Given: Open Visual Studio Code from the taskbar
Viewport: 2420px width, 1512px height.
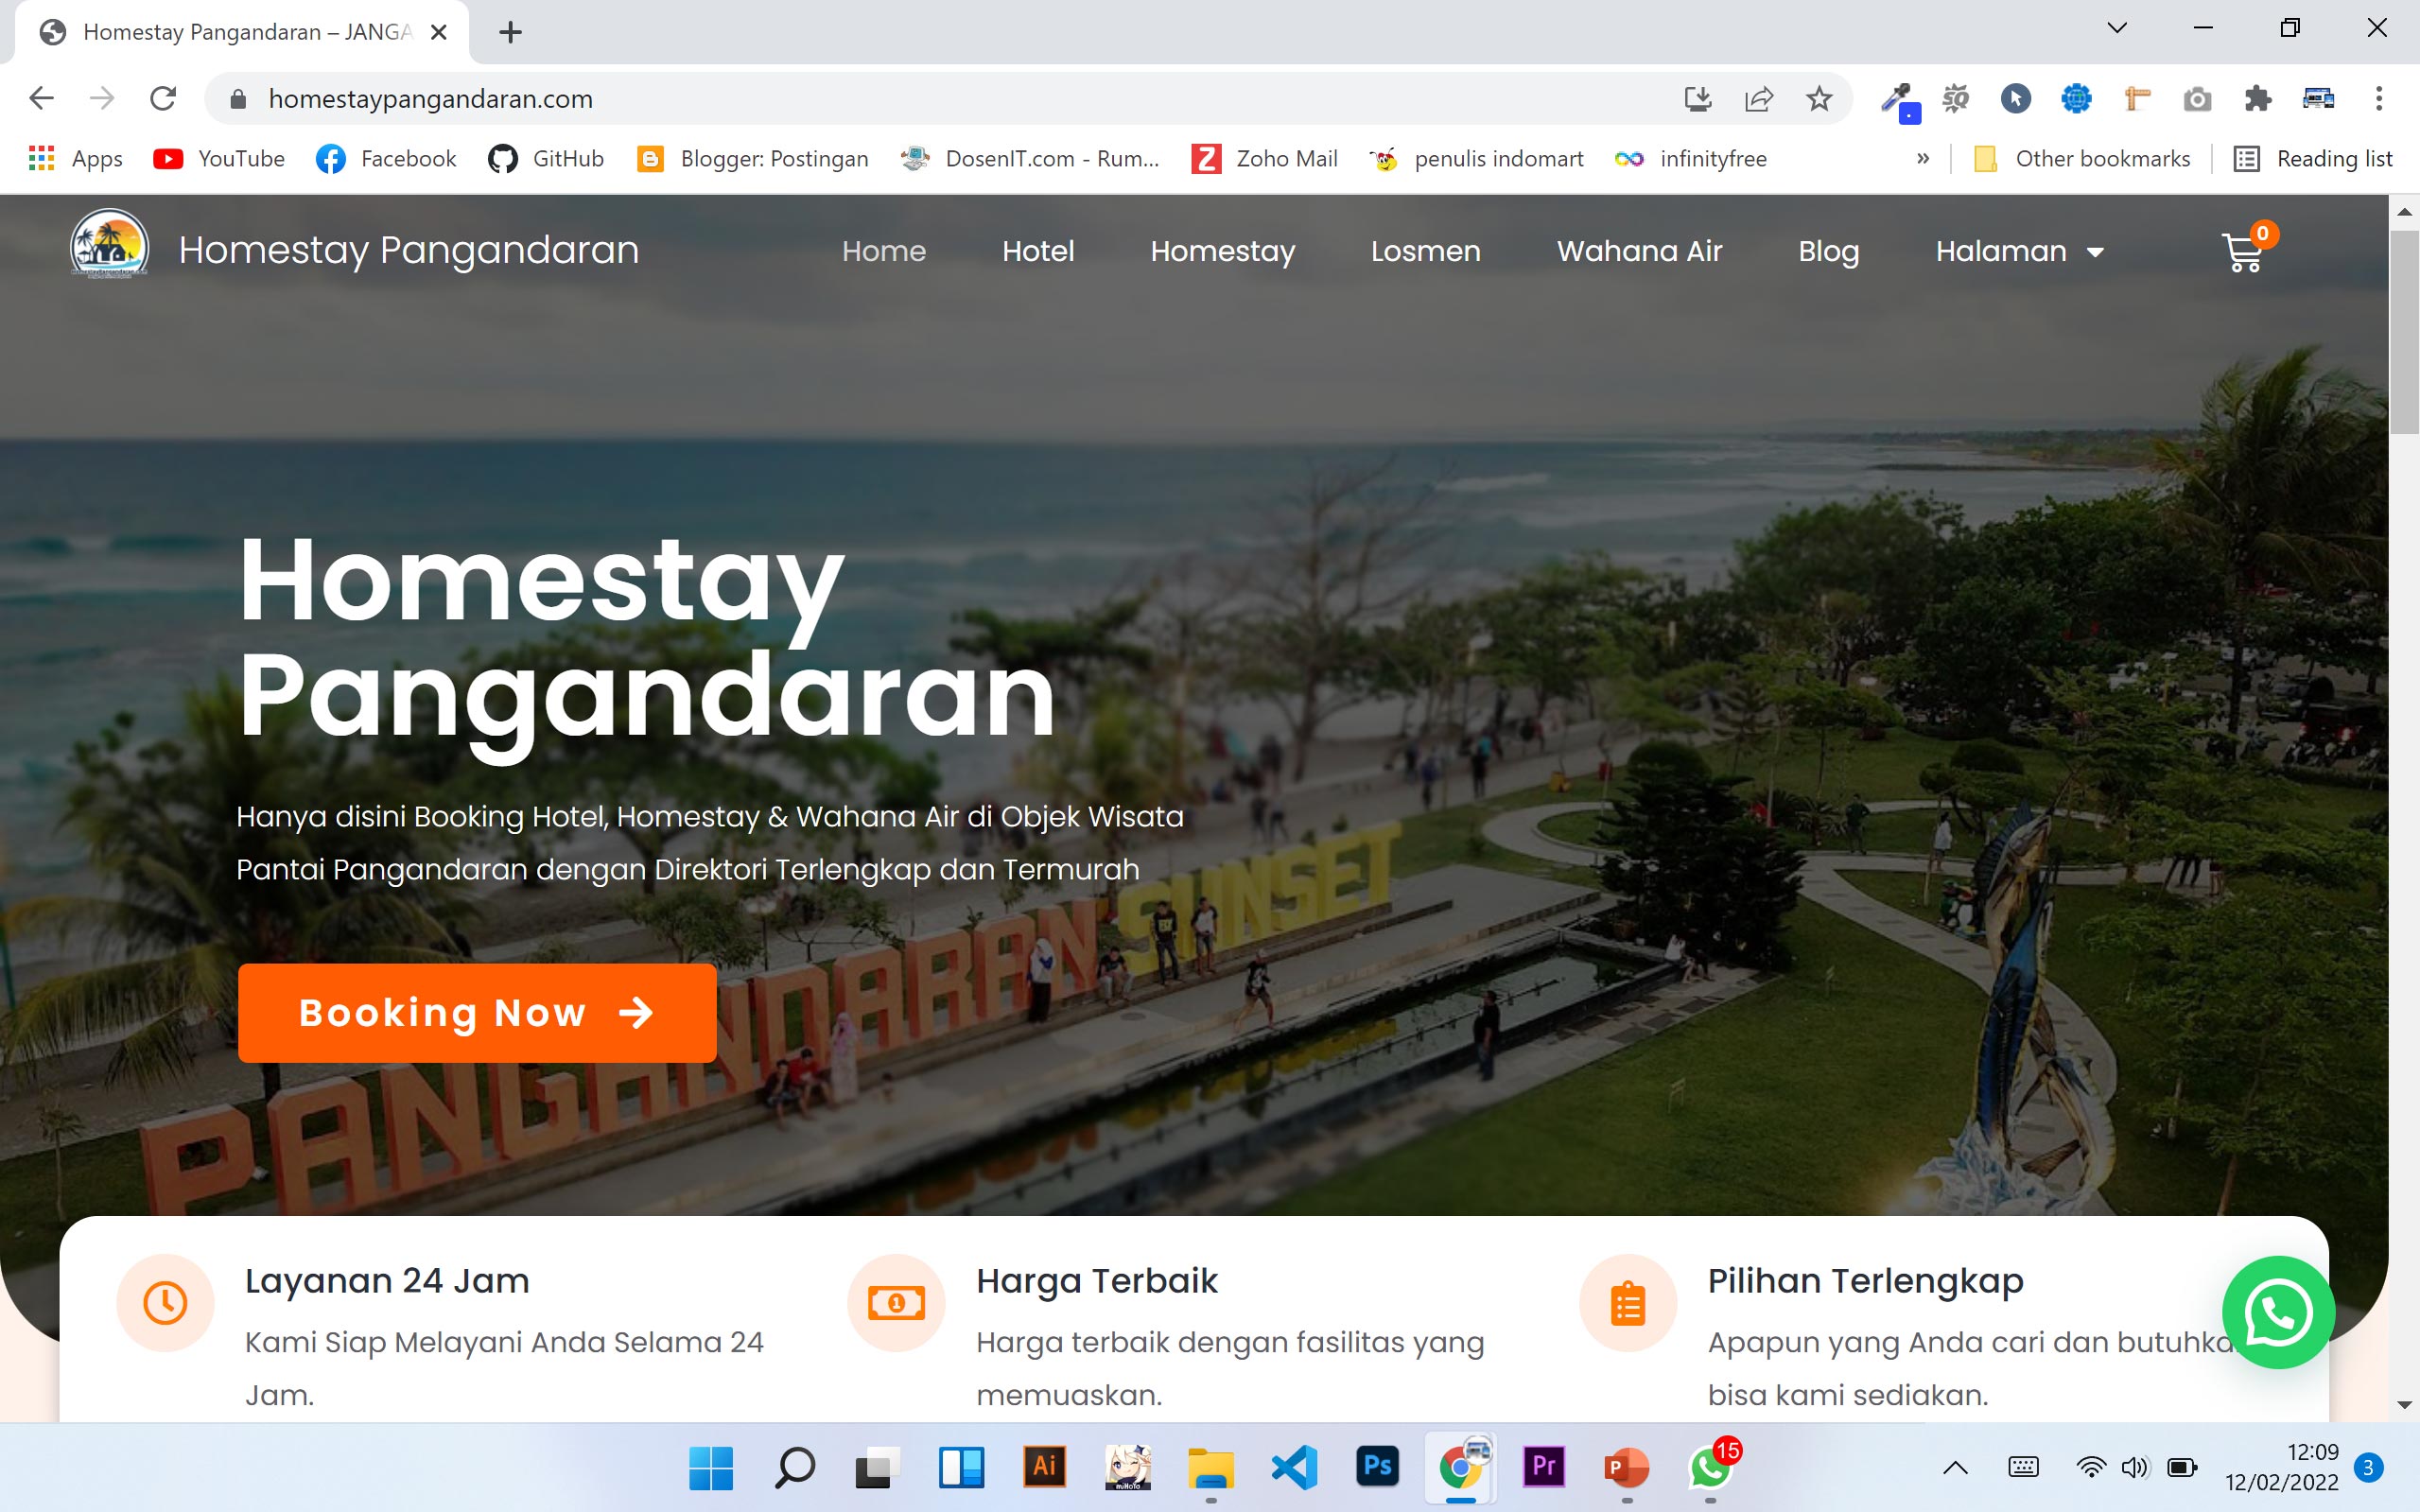Looking at the screenshot, I should point(1293,1467).
